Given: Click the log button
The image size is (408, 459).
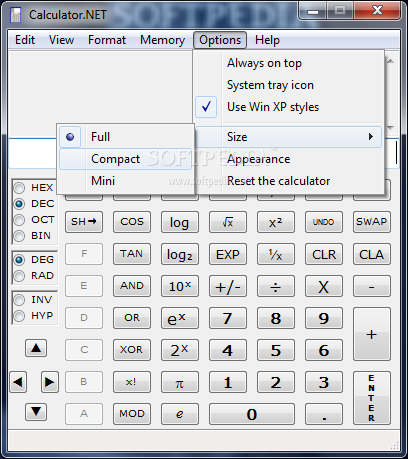Looking at the screenshot, I should [x=180, y=222].
